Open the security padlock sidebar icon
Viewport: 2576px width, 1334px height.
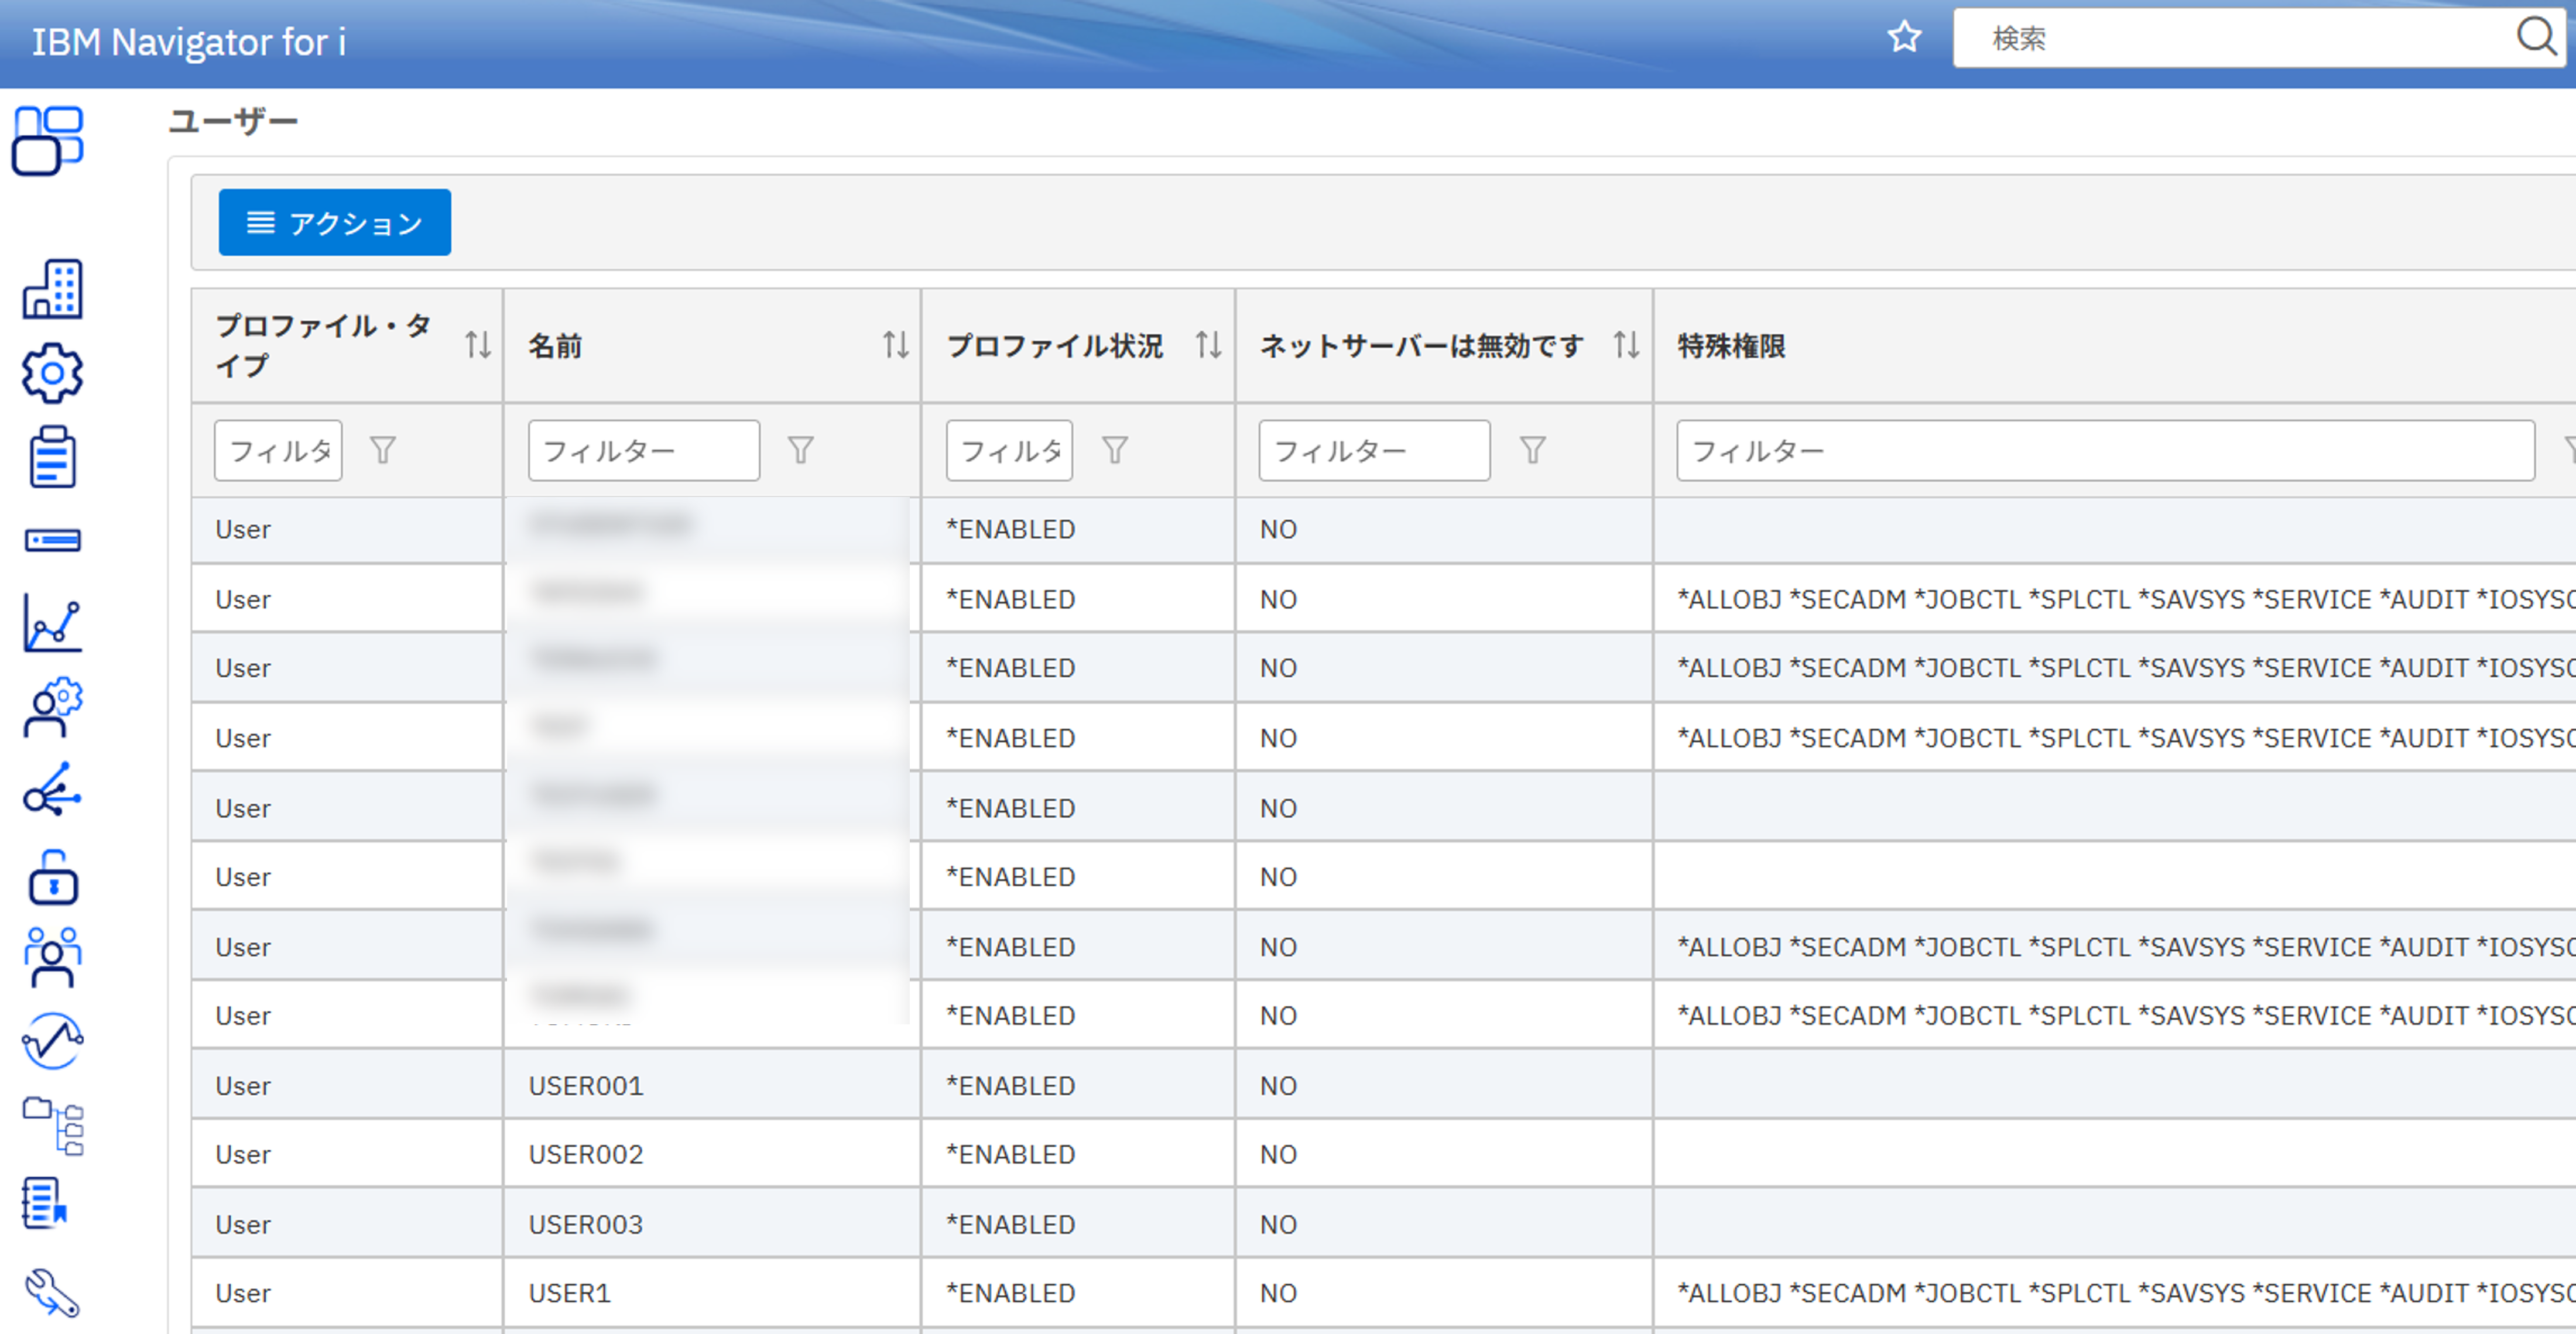coord(52,877)
